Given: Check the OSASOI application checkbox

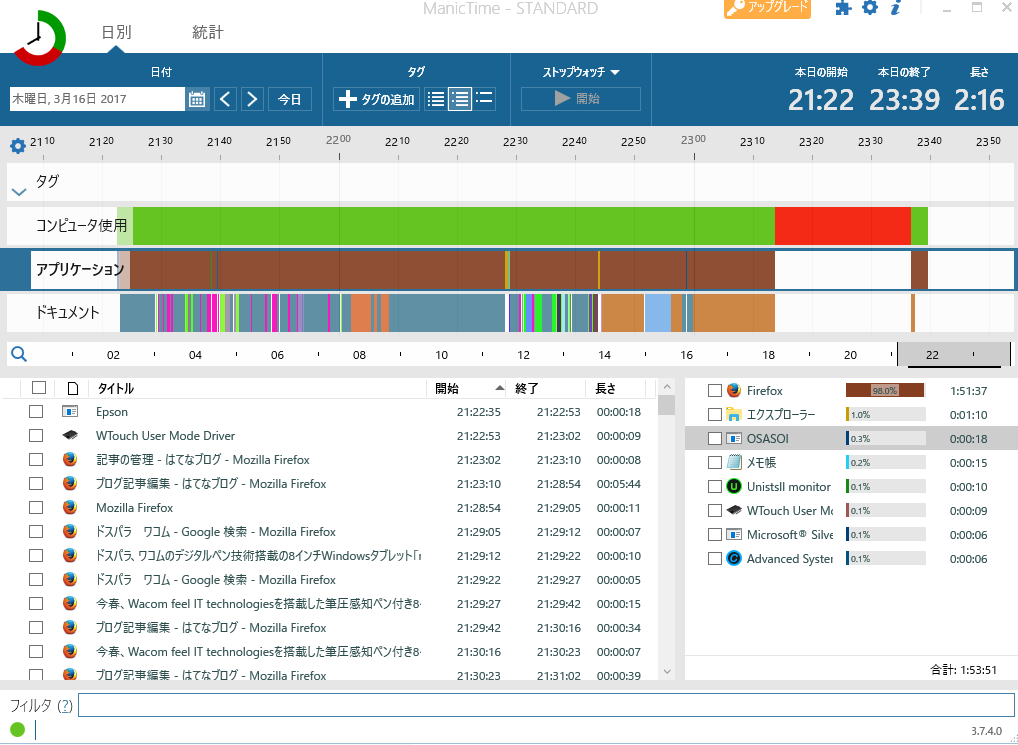Looking at the screenshot, I should [715, 439].
